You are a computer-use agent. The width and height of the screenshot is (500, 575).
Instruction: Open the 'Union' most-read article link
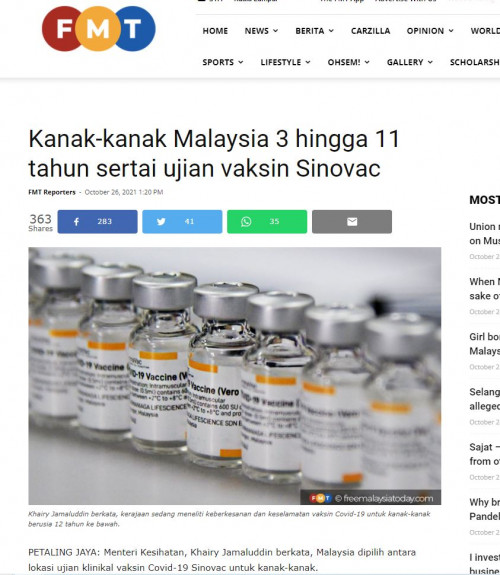(x=484, y=234)
